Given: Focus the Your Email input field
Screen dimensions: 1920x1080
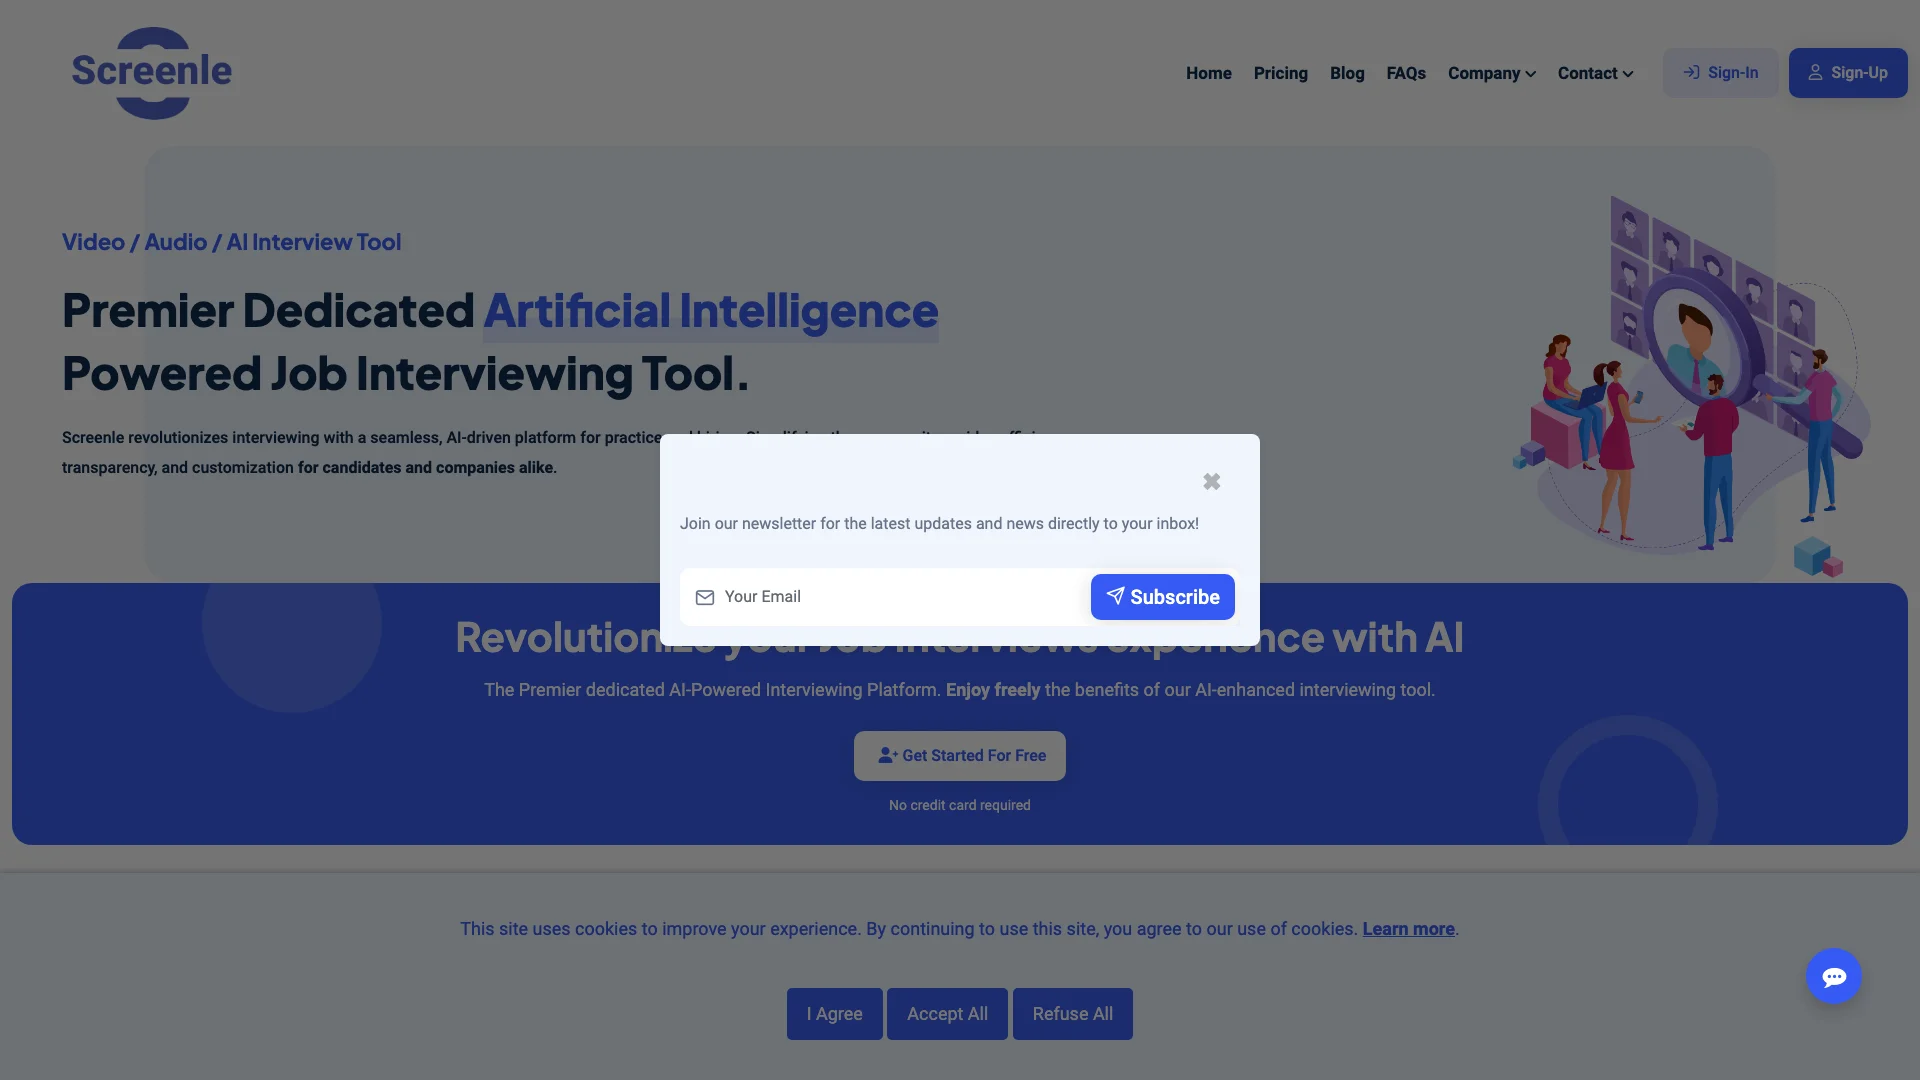Looking at the screenshot, I should pyautogui.click(x=885, y=597).
